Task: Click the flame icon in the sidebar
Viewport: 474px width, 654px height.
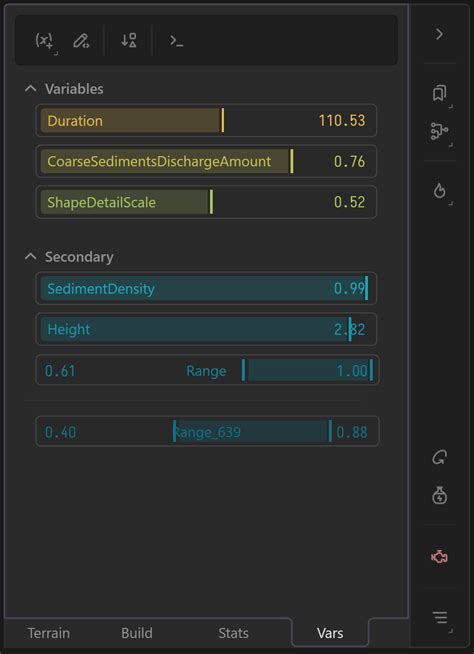Action: click(439, 191)
